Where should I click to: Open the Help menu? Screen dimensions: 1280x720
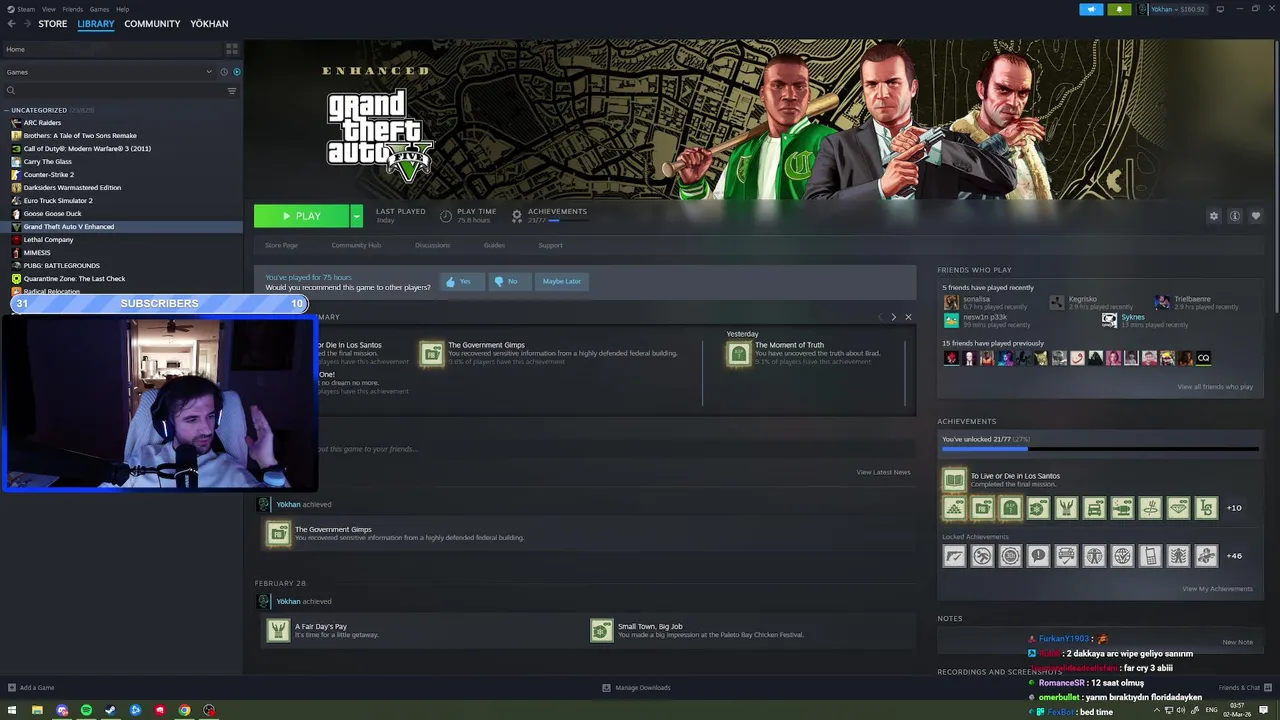[x=122, y=9]
